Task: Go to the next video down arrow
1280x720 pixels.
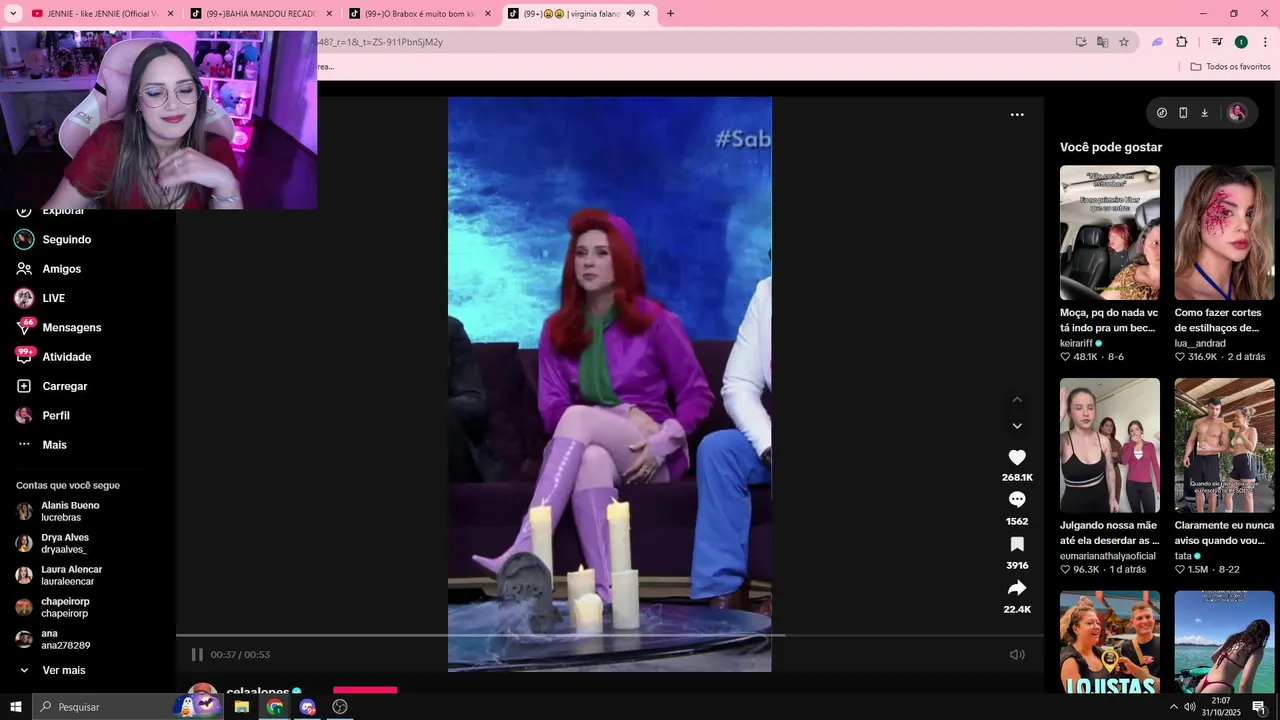Action: [1017, 426]
